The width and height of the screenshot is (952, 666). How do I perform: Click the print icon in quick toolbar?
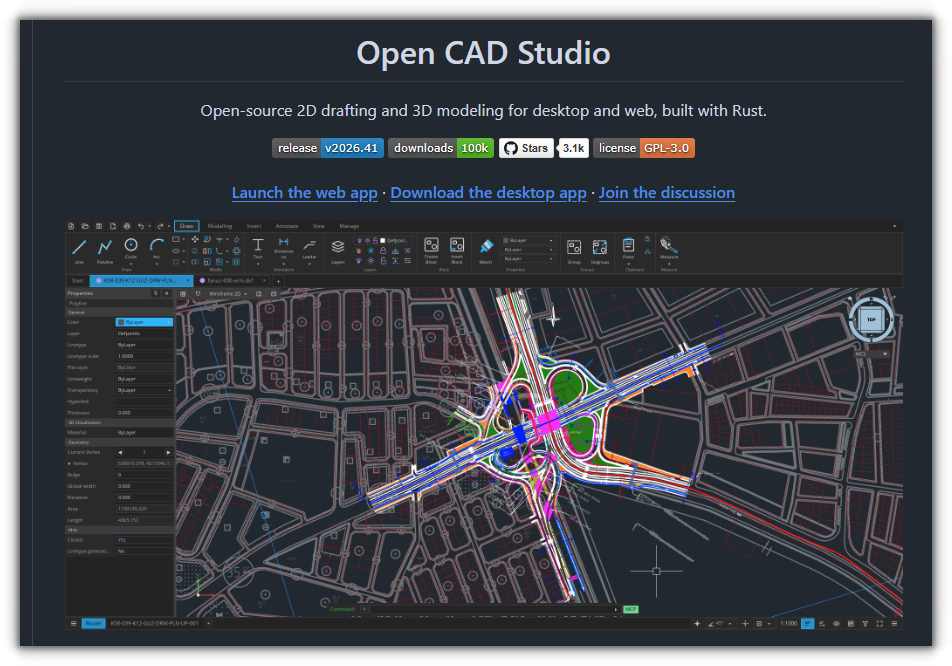click(x=127, y=226)
